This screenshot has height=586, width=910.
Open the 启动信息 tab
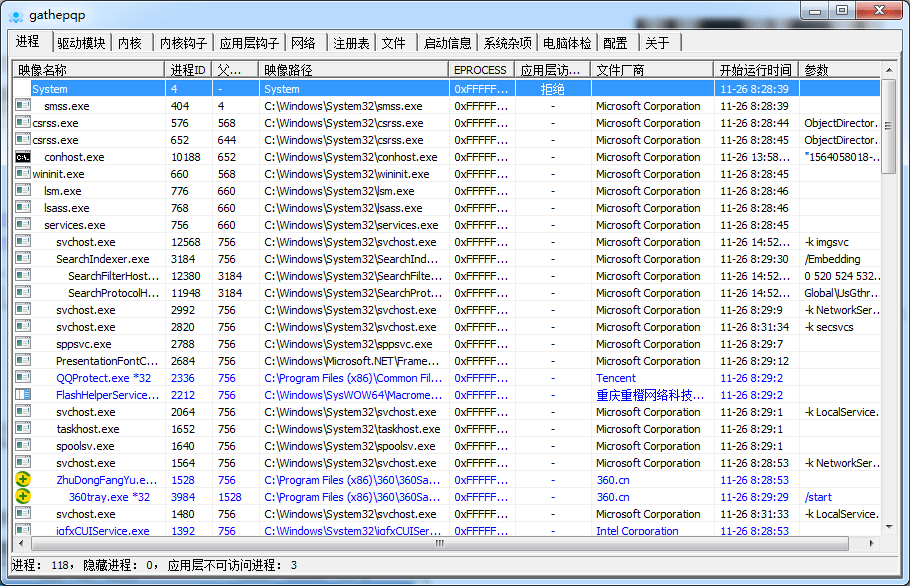click(447, 43)
